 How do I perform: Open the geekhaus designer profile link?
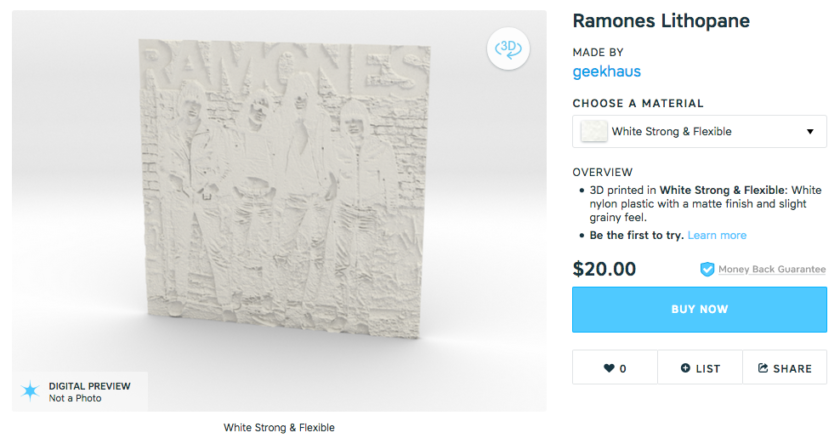click(x=606, y=72)
